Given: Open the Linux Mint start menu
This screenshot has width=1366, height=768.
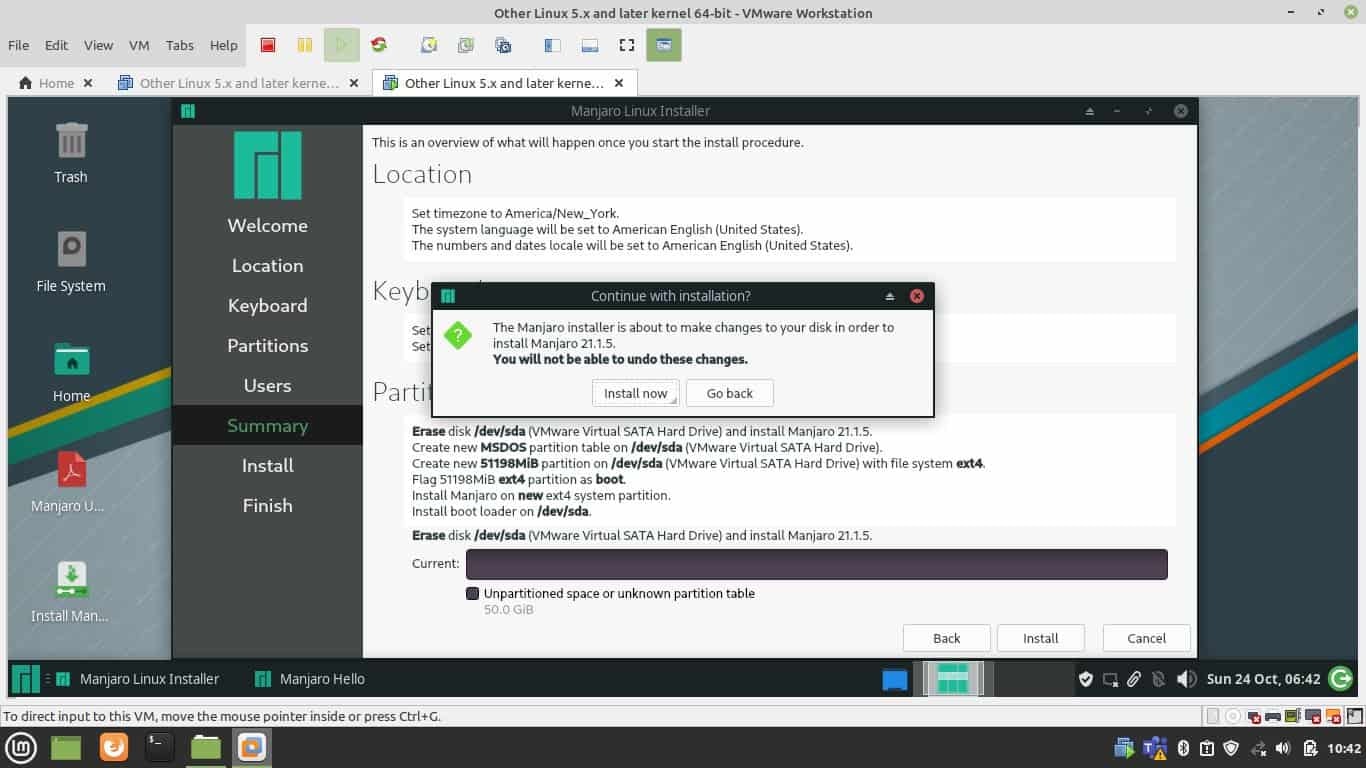Looking at the screenshot, I should 22,747.
